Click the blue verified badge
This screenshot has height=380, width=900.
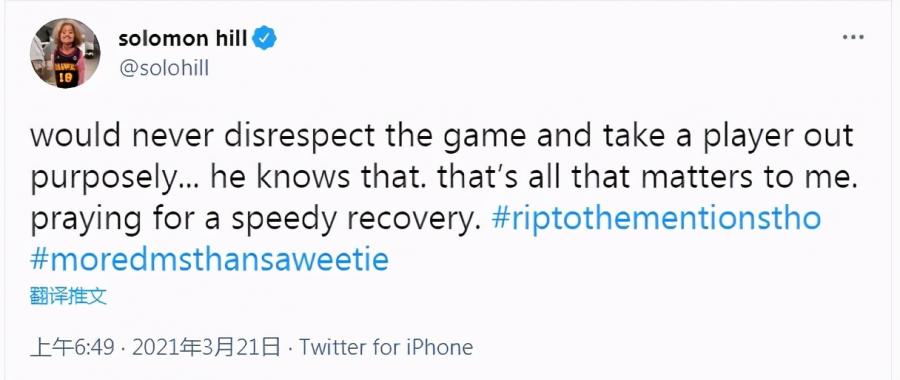click(x=265, y=39)
